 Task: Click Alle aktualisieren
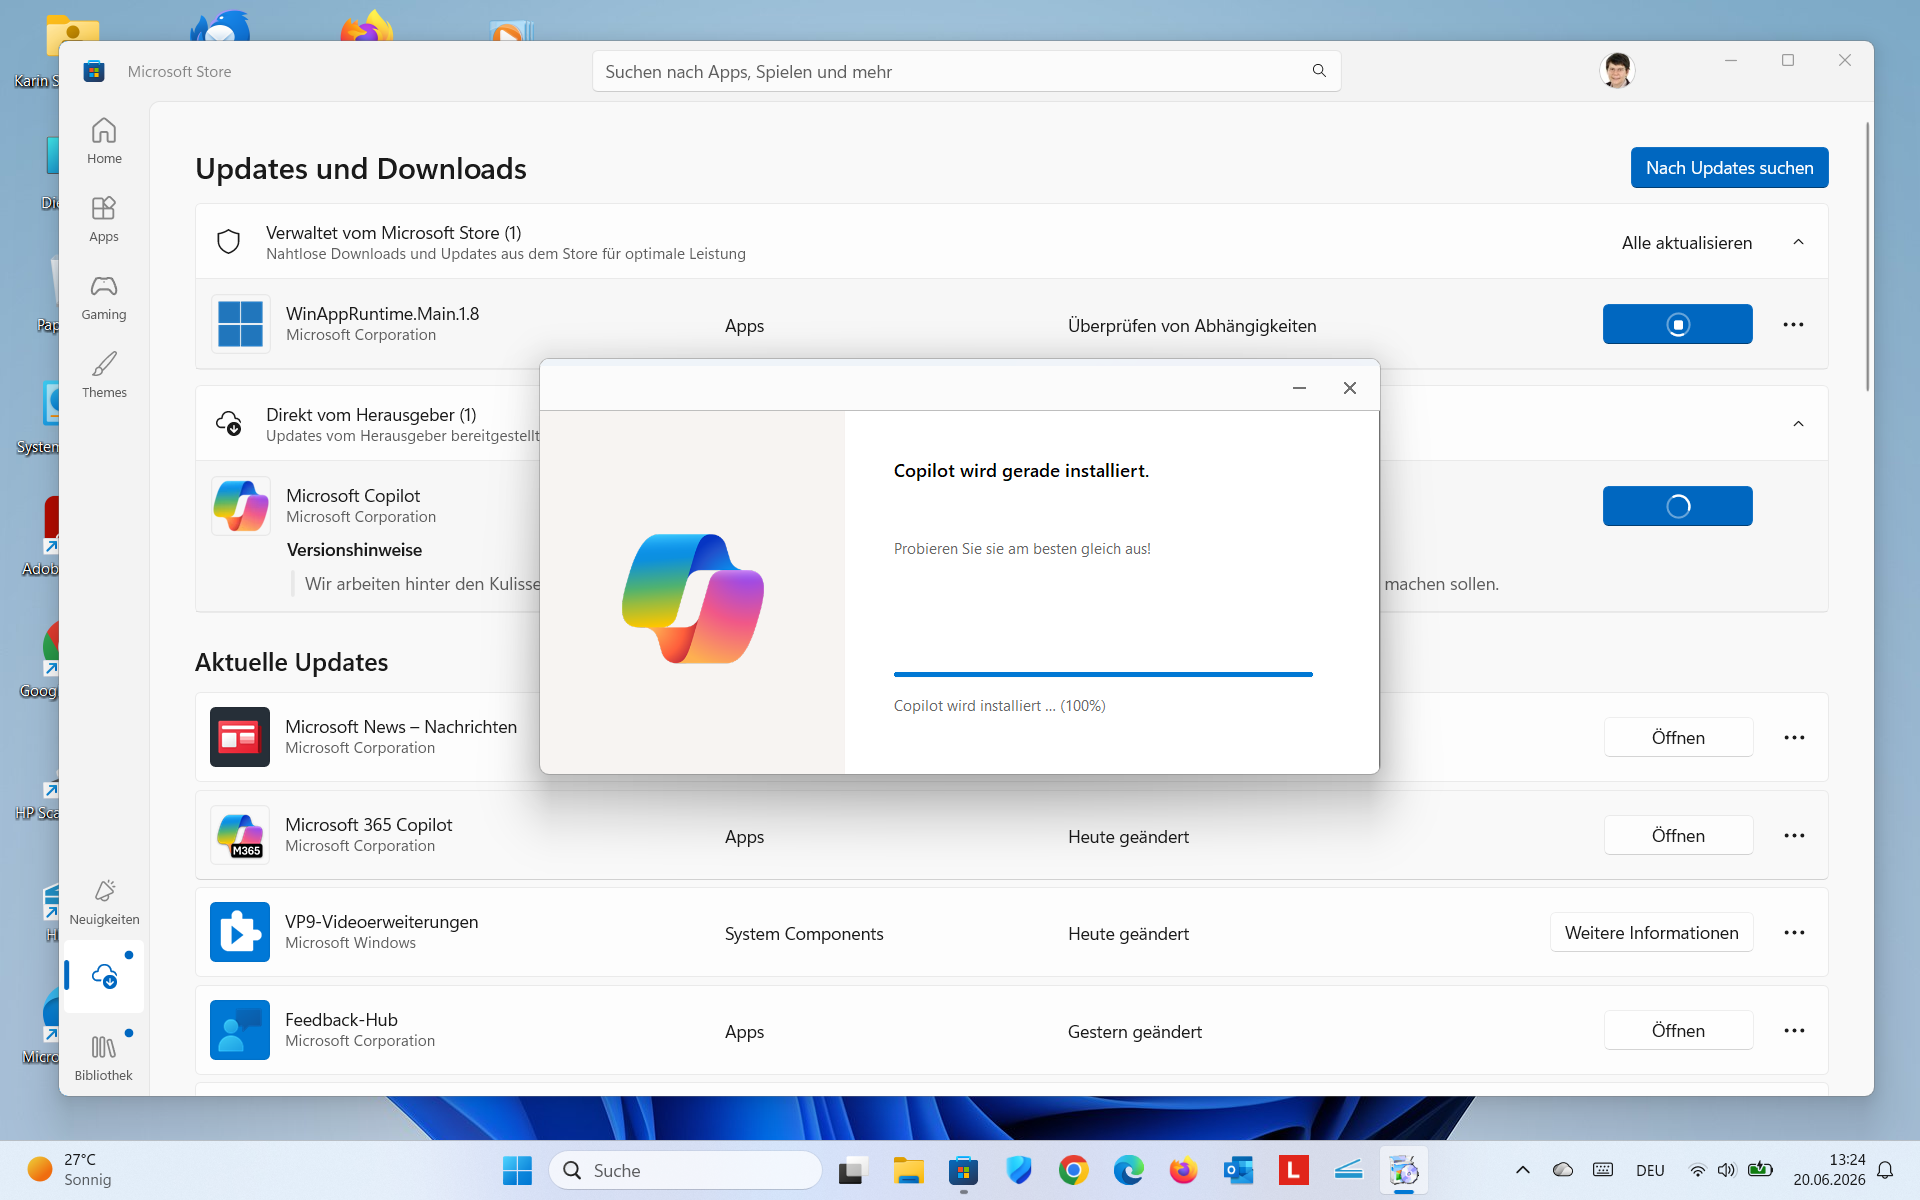(x=1686, y=242)
